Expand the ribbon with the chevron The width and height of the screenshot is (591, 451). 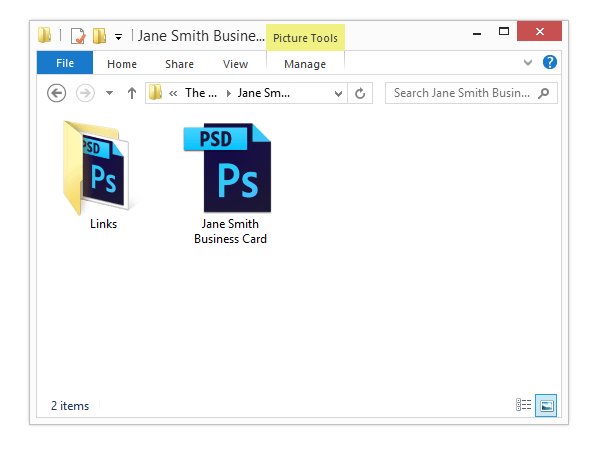click(x=528, y=62)
